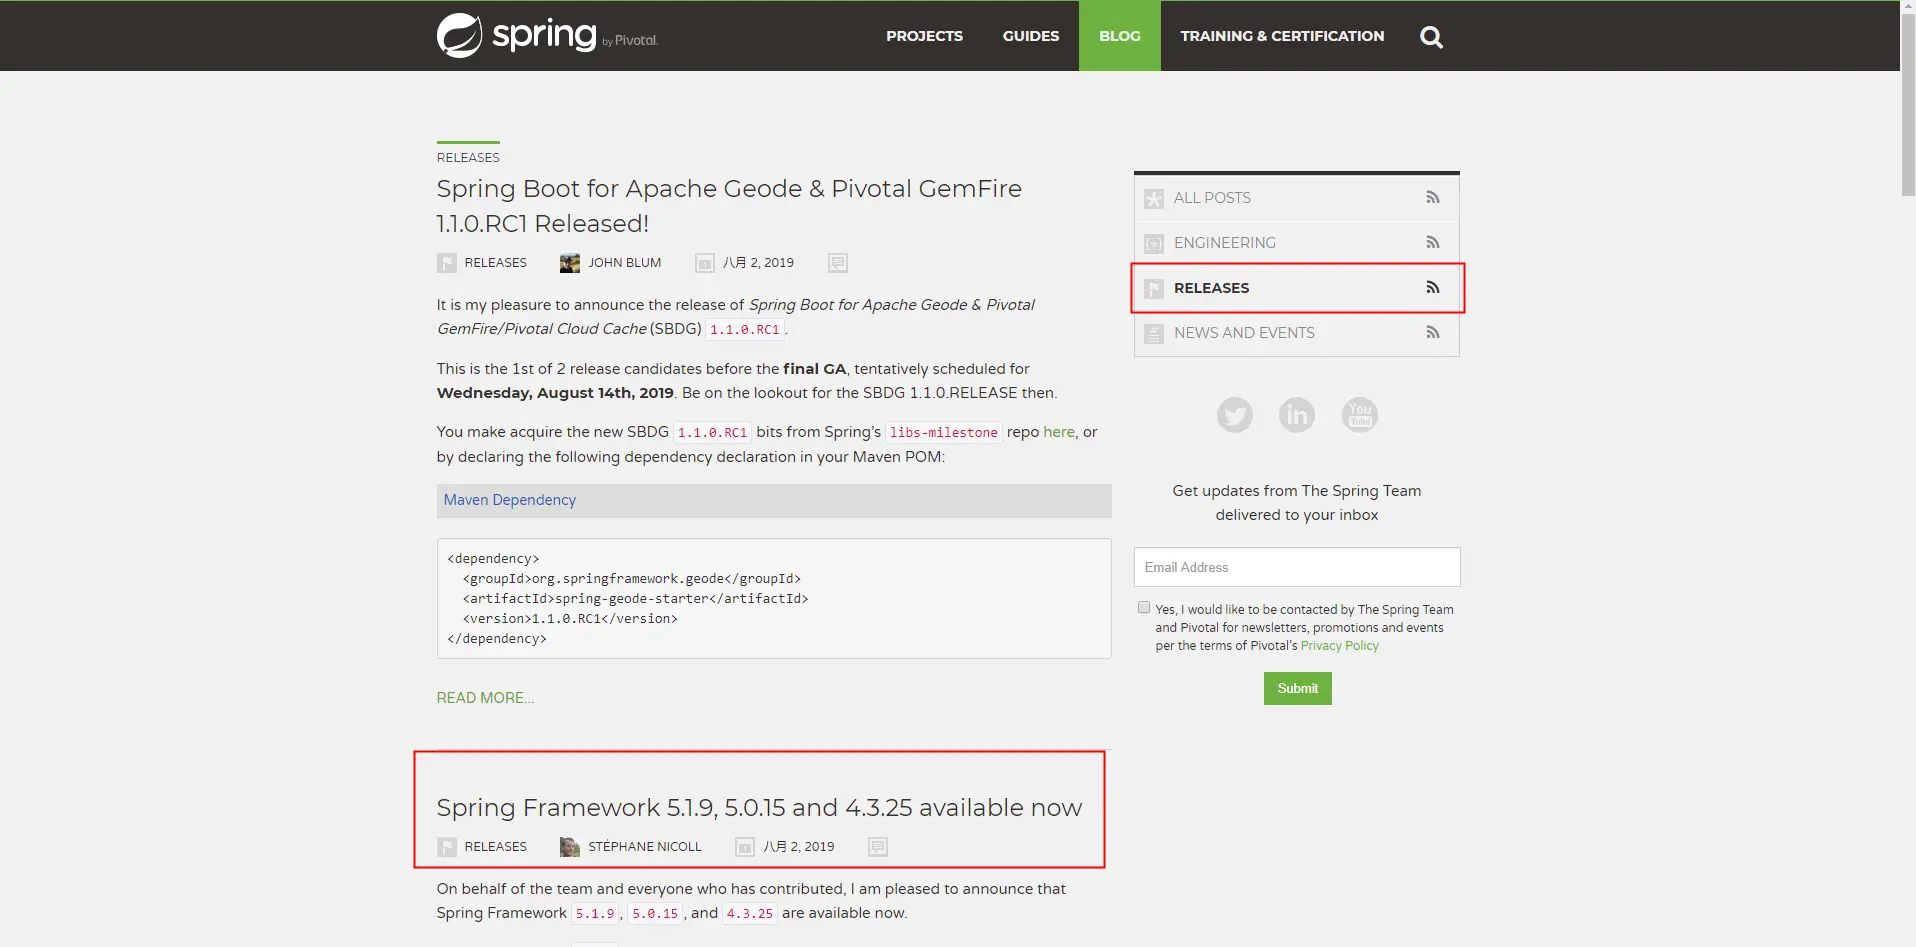The width and height of the screenshot is (1916, 947).
Task: Click calendar icon on the Geode post
Action: coord(705,263)
